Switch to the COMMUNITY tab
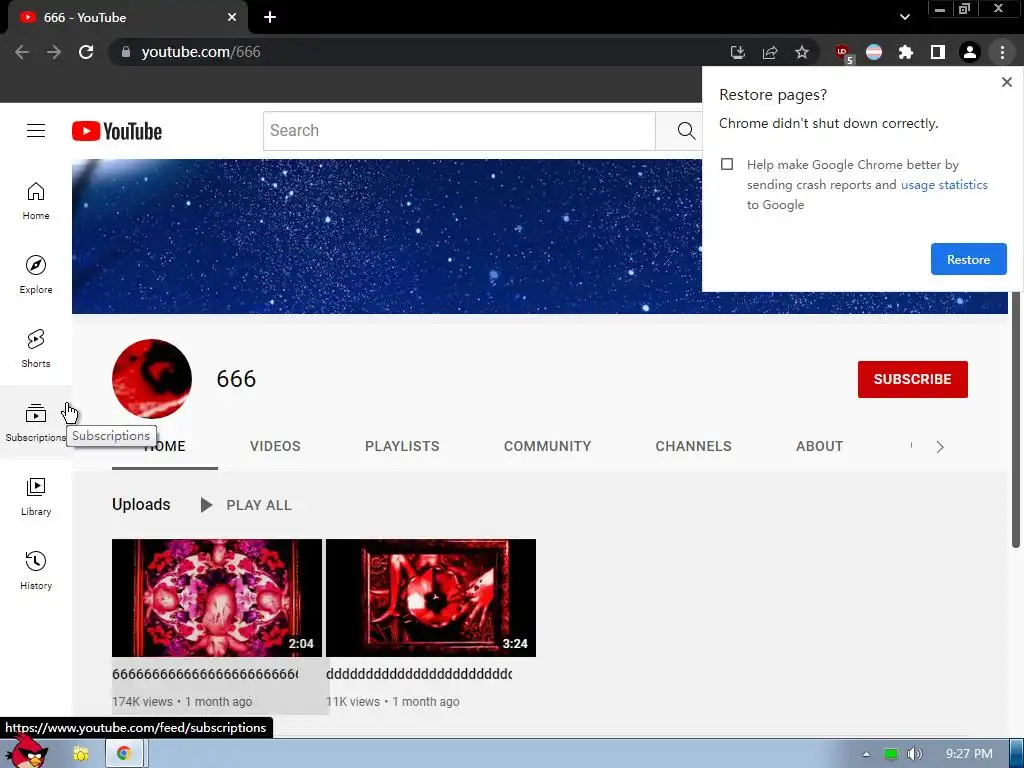 [x=547, y=446]
